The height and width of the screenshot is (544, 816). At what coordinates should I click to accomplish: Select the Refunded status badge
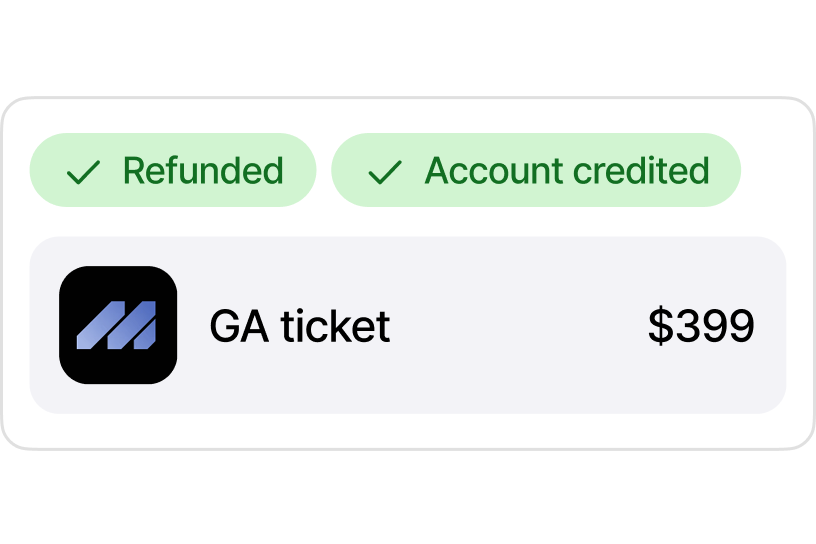(172, 171)
